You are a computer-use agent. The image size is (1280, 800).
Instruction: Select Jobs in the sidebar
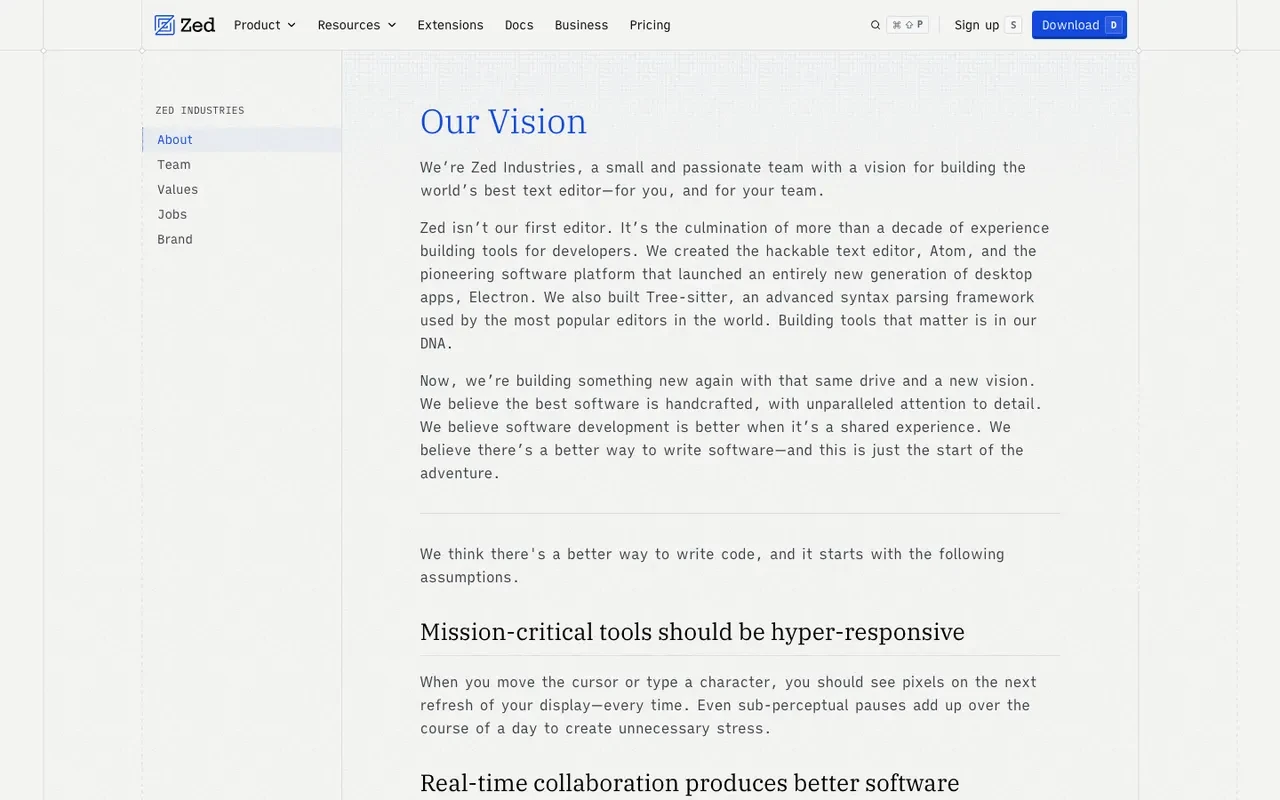(242, 215)
